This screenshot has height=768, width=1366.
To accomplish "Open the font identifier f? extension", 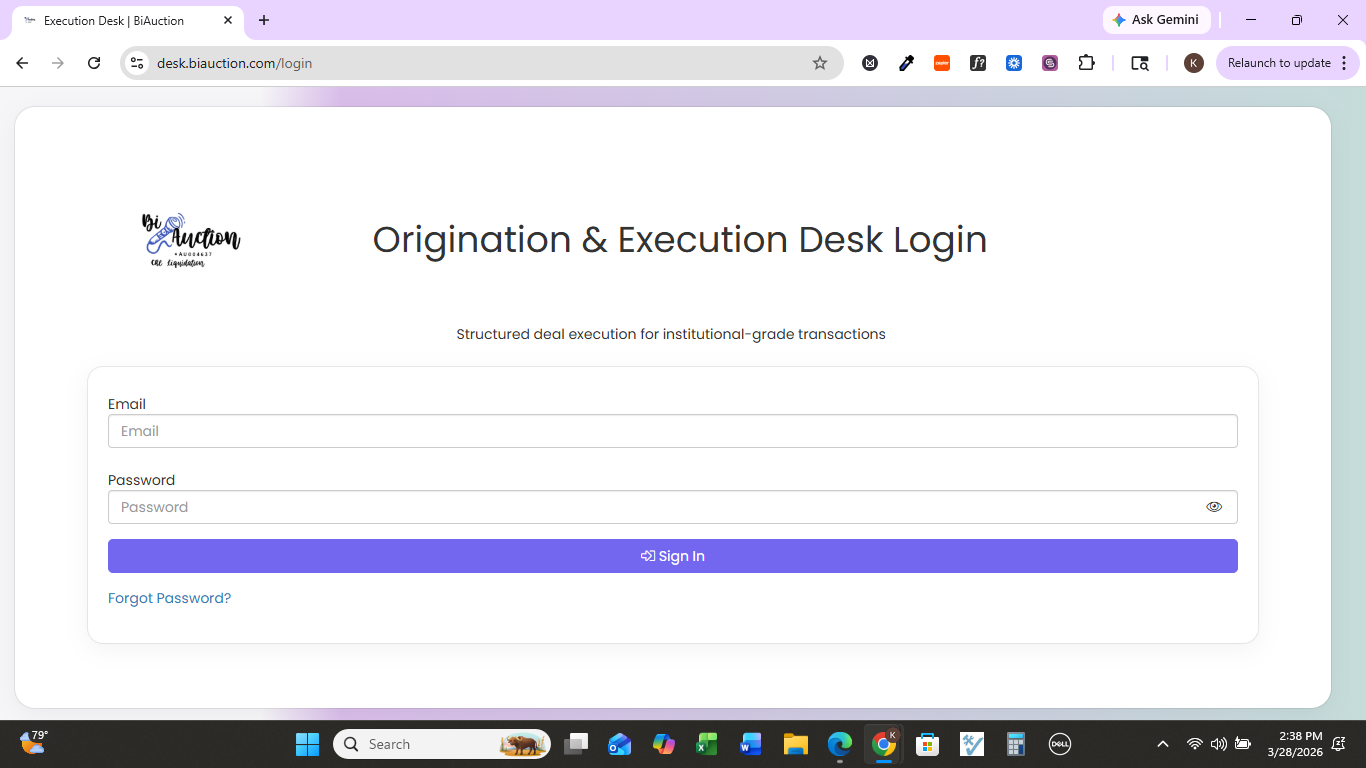I will [x=978, y=63].
